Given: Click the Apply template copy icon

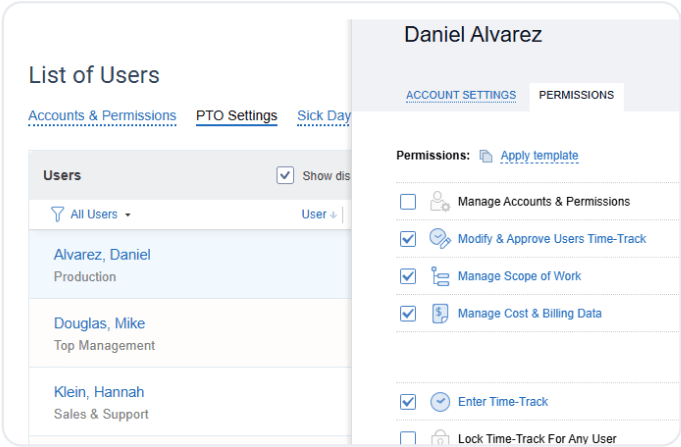Looking at the screenshot, I should click(x=486, y=156).
